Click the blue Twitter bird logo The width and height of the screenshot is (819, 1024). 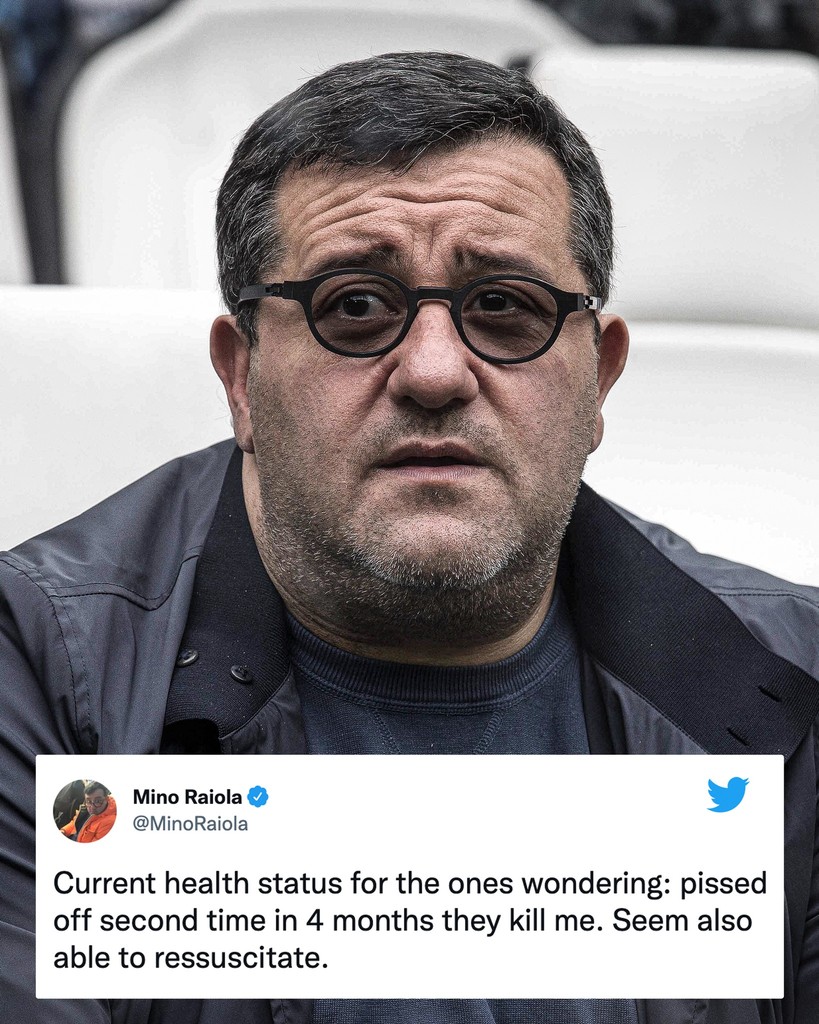728,794
